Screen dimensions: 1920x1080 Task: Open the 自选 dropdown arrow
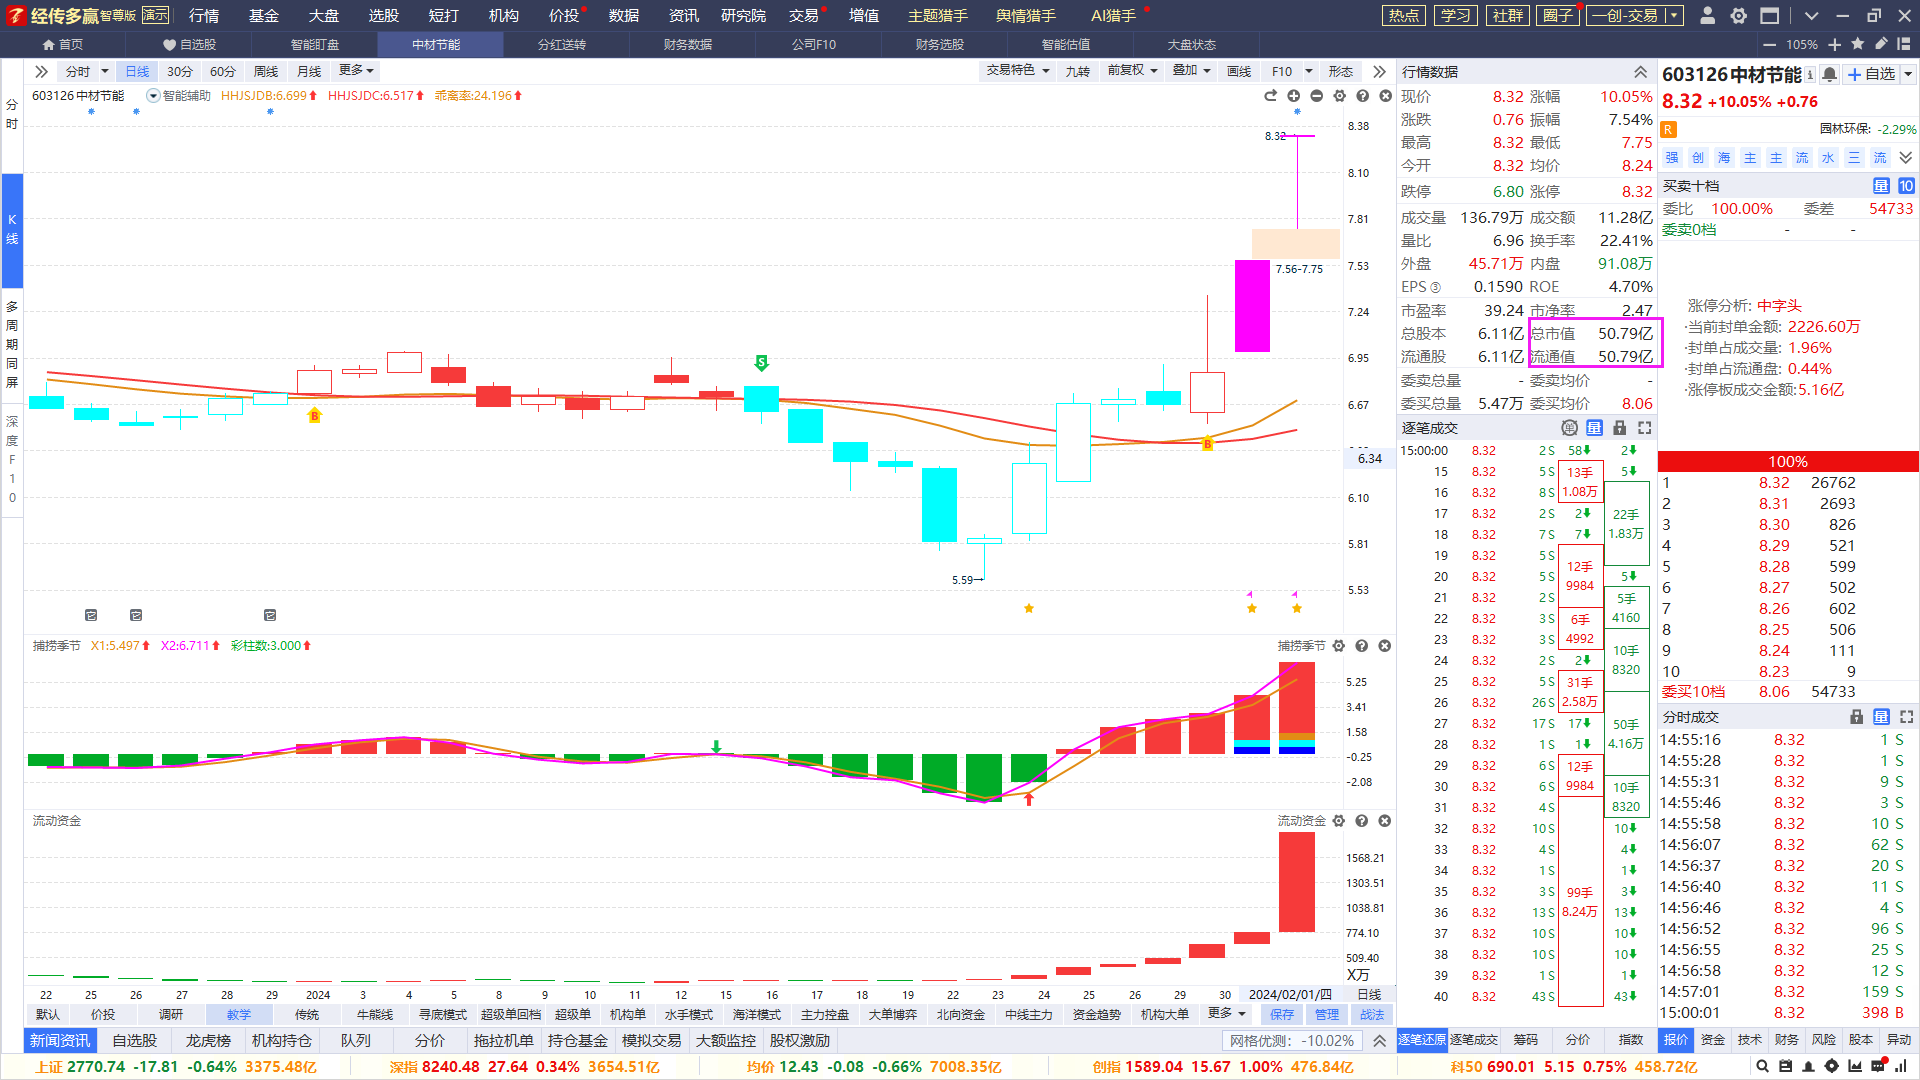coord(1908,74)
